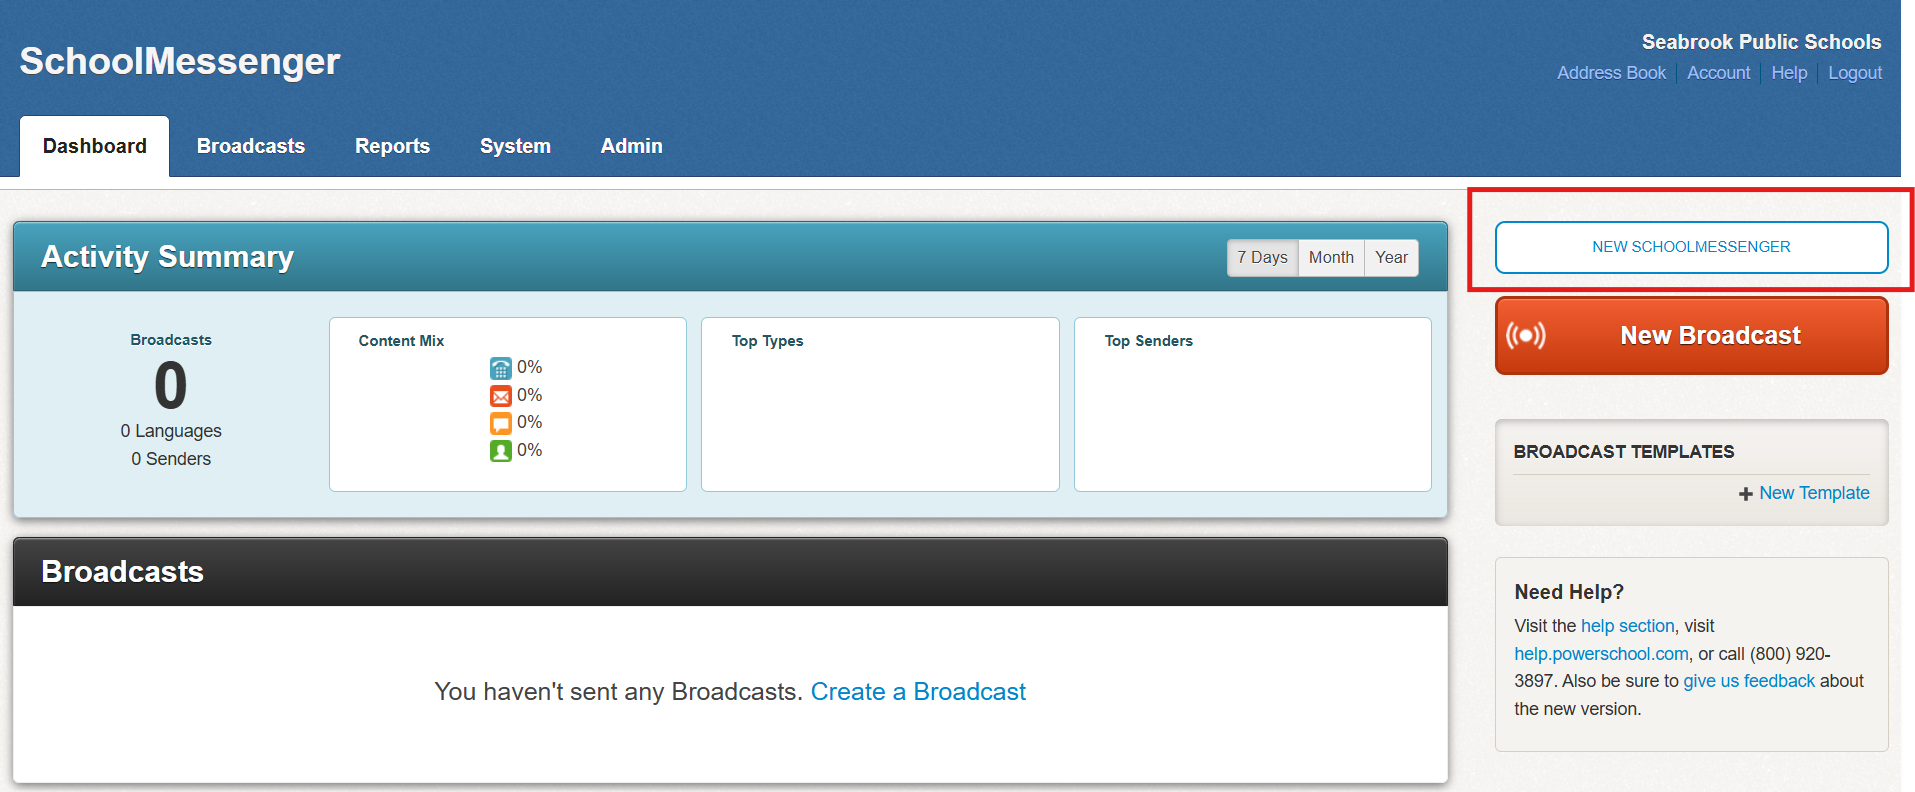Go to the Reports tab
The height and width of the screenshot is (792, 1915).
pos(392,146)
